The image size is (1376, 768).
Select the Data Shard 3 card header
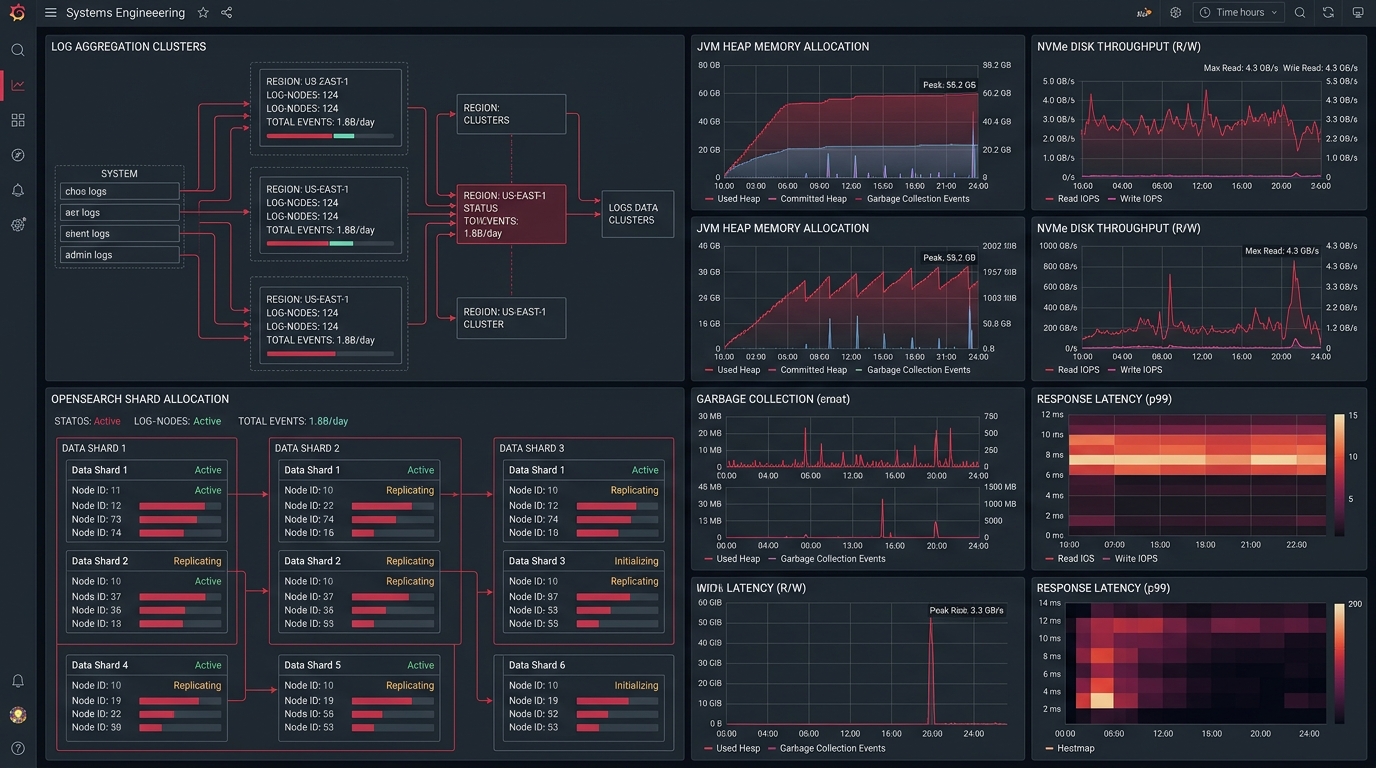pos(584,561)
